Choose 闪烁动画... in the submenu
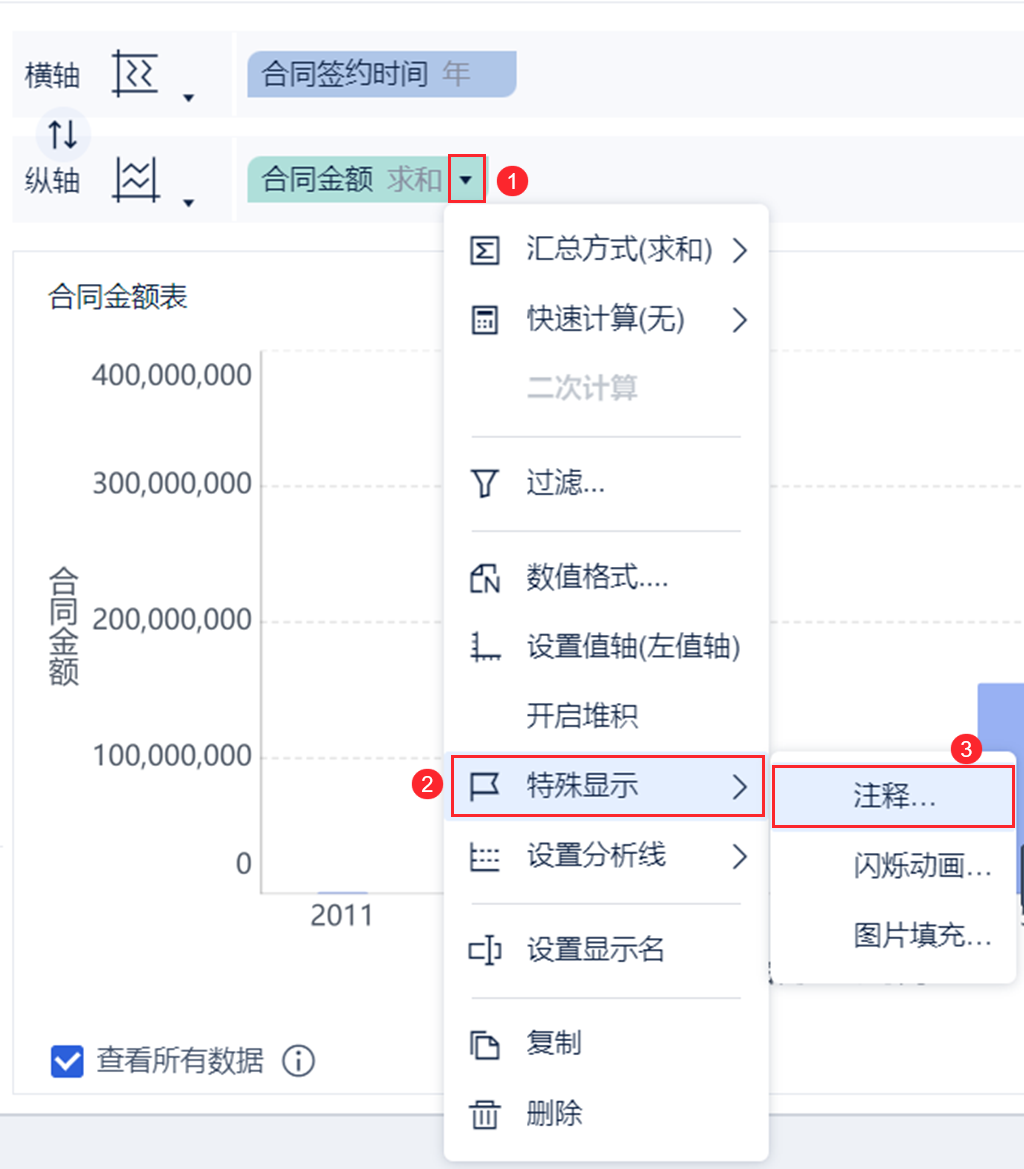Viewport: 1024px width, 1169px height. click(893, 866)
